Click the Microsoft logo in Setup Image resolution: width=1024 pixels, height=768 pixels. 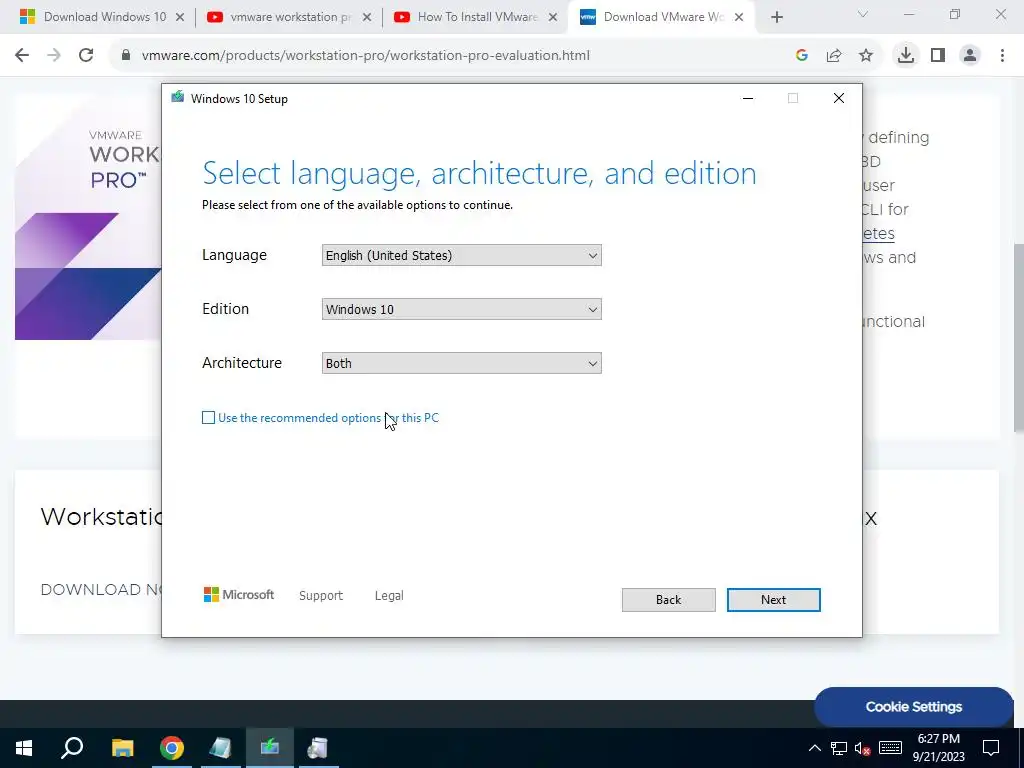point(239,595)
